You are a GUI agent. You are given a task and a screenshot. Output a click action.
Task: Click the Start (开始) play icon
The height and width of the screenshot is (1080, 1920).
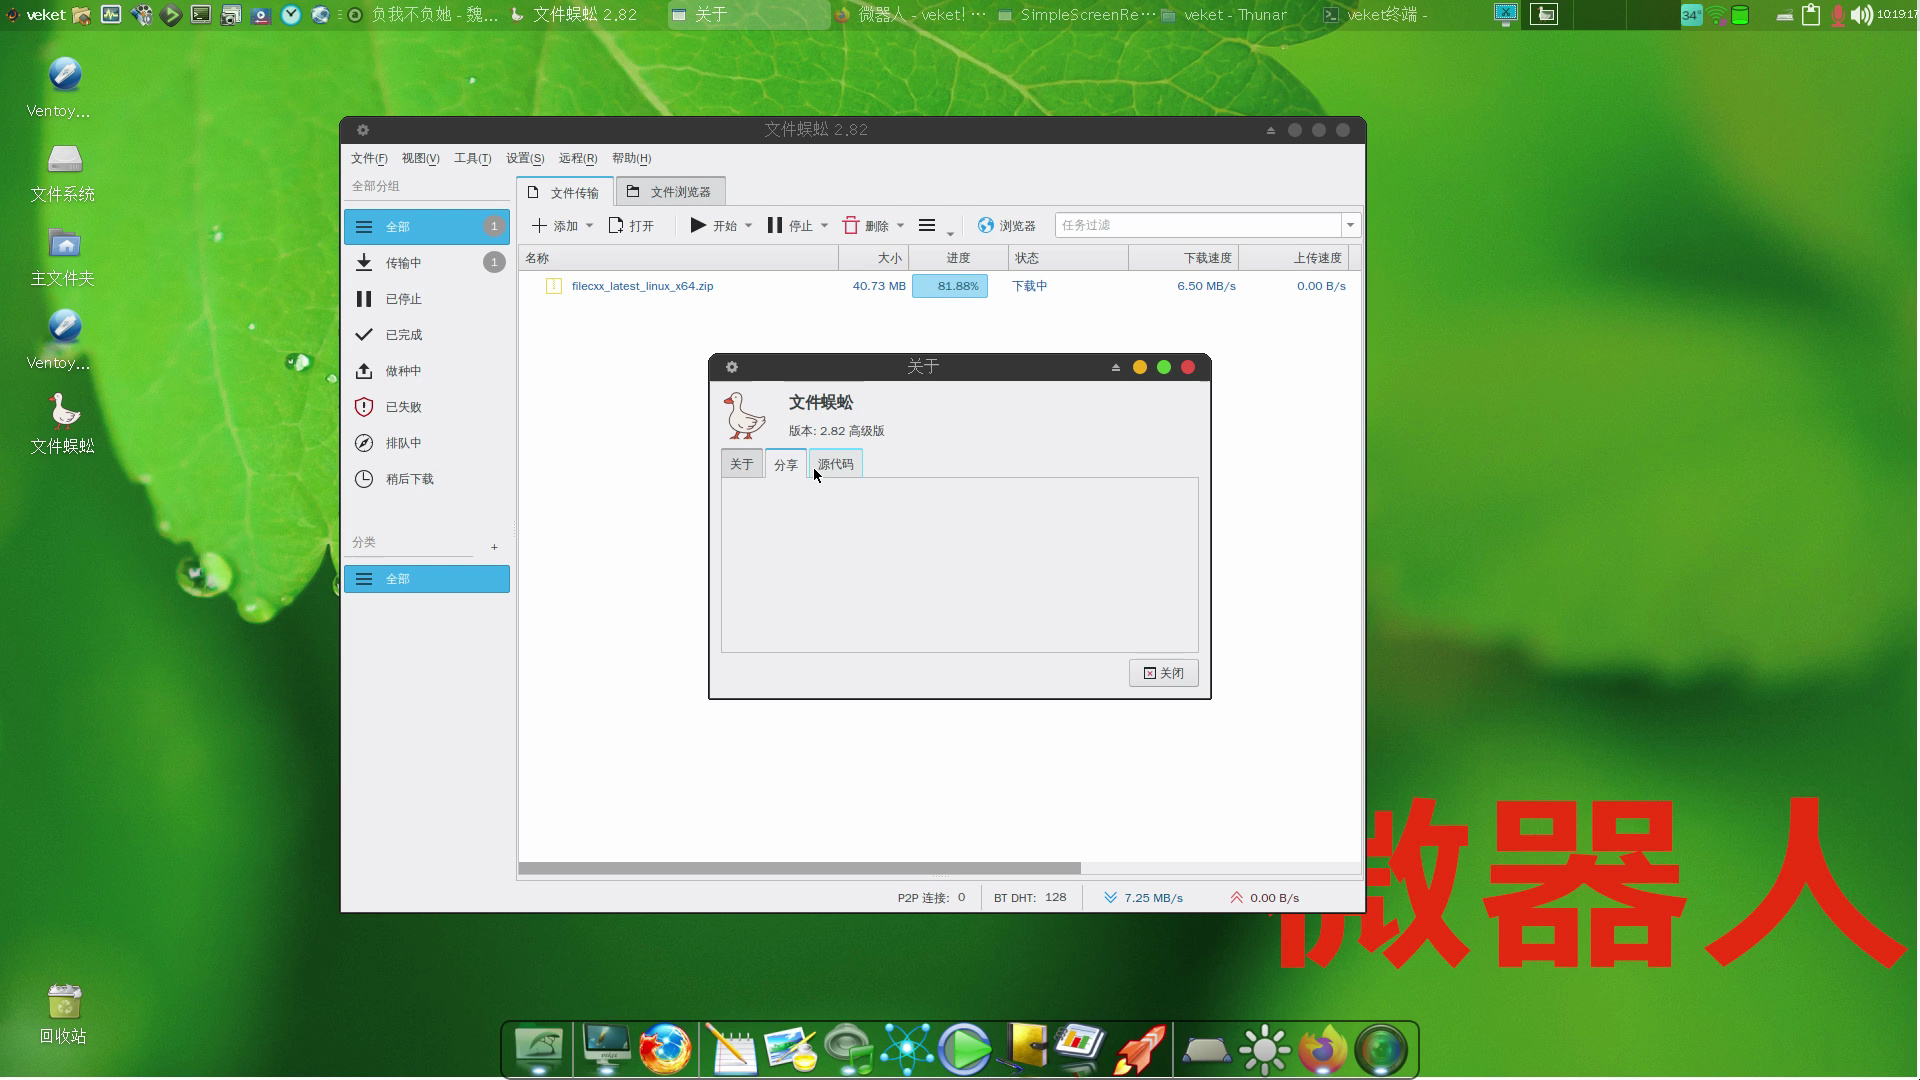pyautogui.click(x=699, y=226)
